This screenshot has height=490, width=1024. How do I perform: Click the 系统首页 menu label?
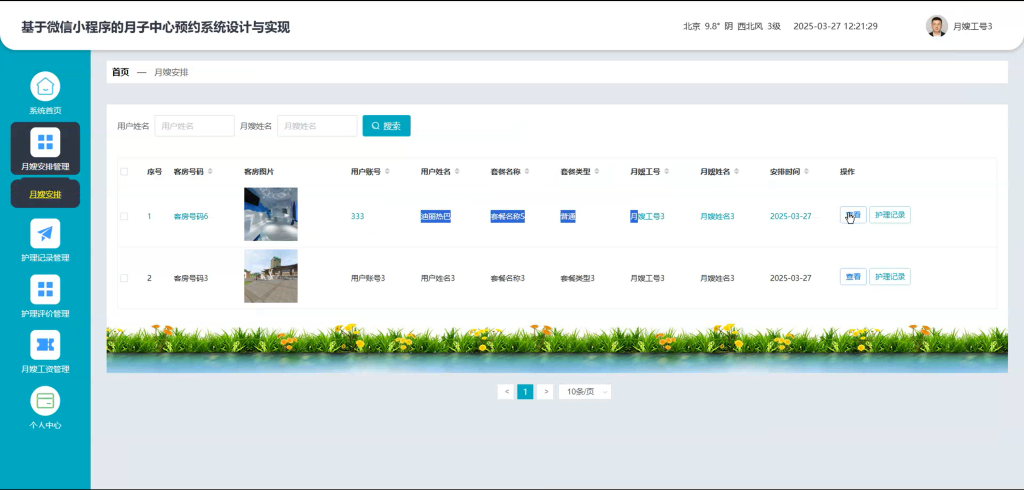point(45,110)
